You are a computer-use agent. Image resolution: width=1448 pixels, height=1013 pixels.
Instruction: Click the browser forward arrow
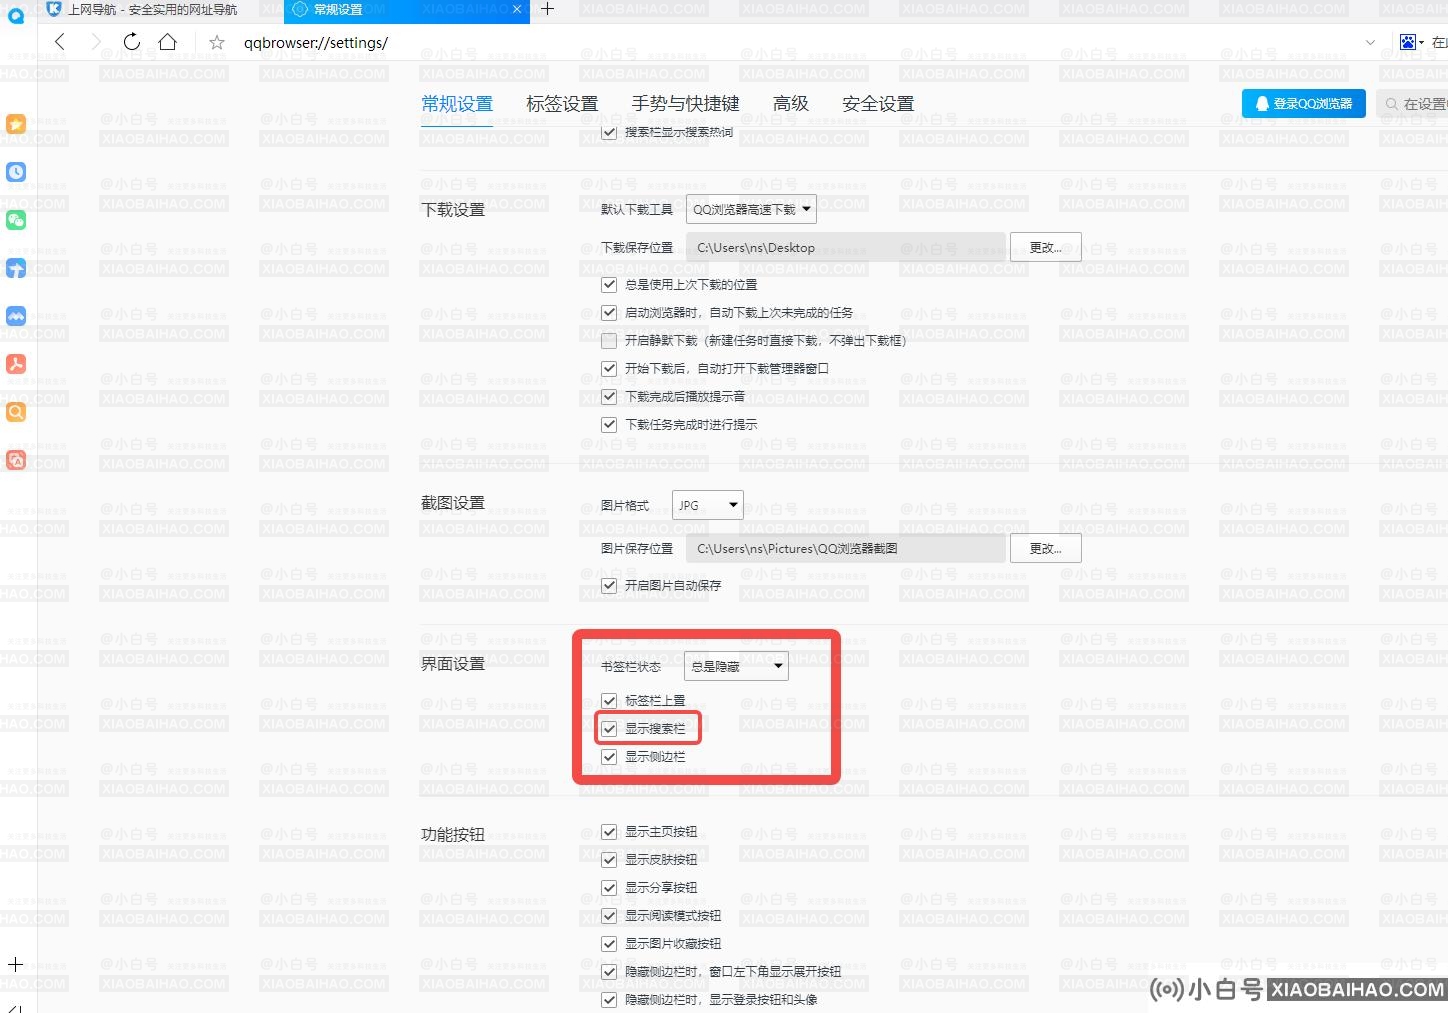click(x=96, y=42)
